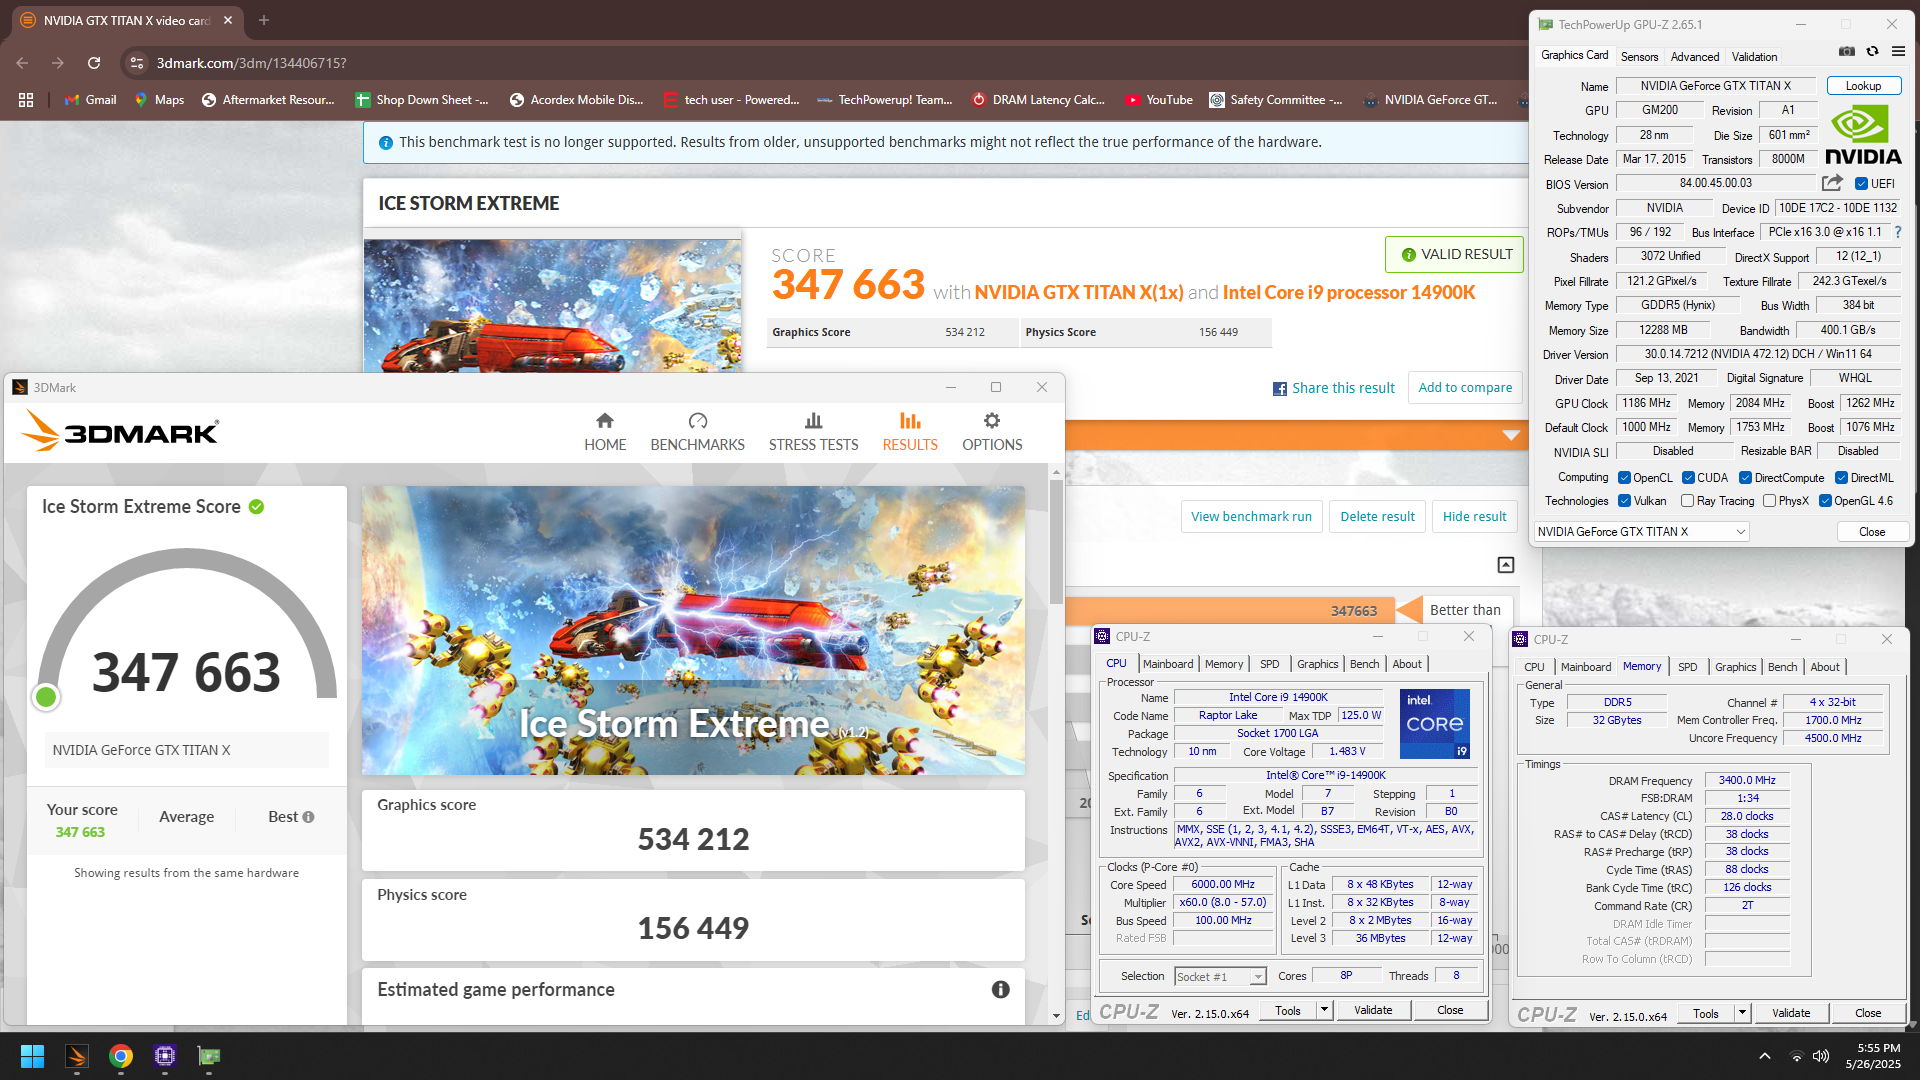Click the Lookup button in GPU-Z
The image size is (1920, 1080).
coord(1863,86)
